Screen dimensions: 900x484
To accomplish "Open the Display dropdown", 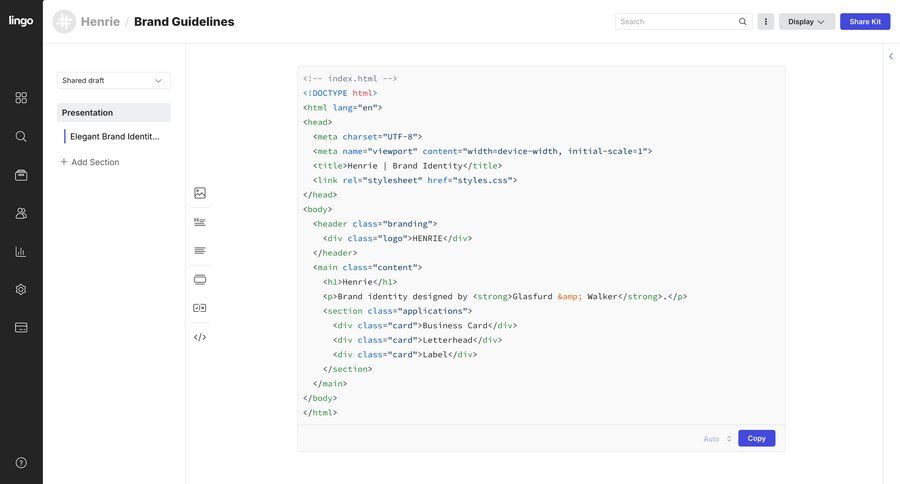I will tap(806, 22).
